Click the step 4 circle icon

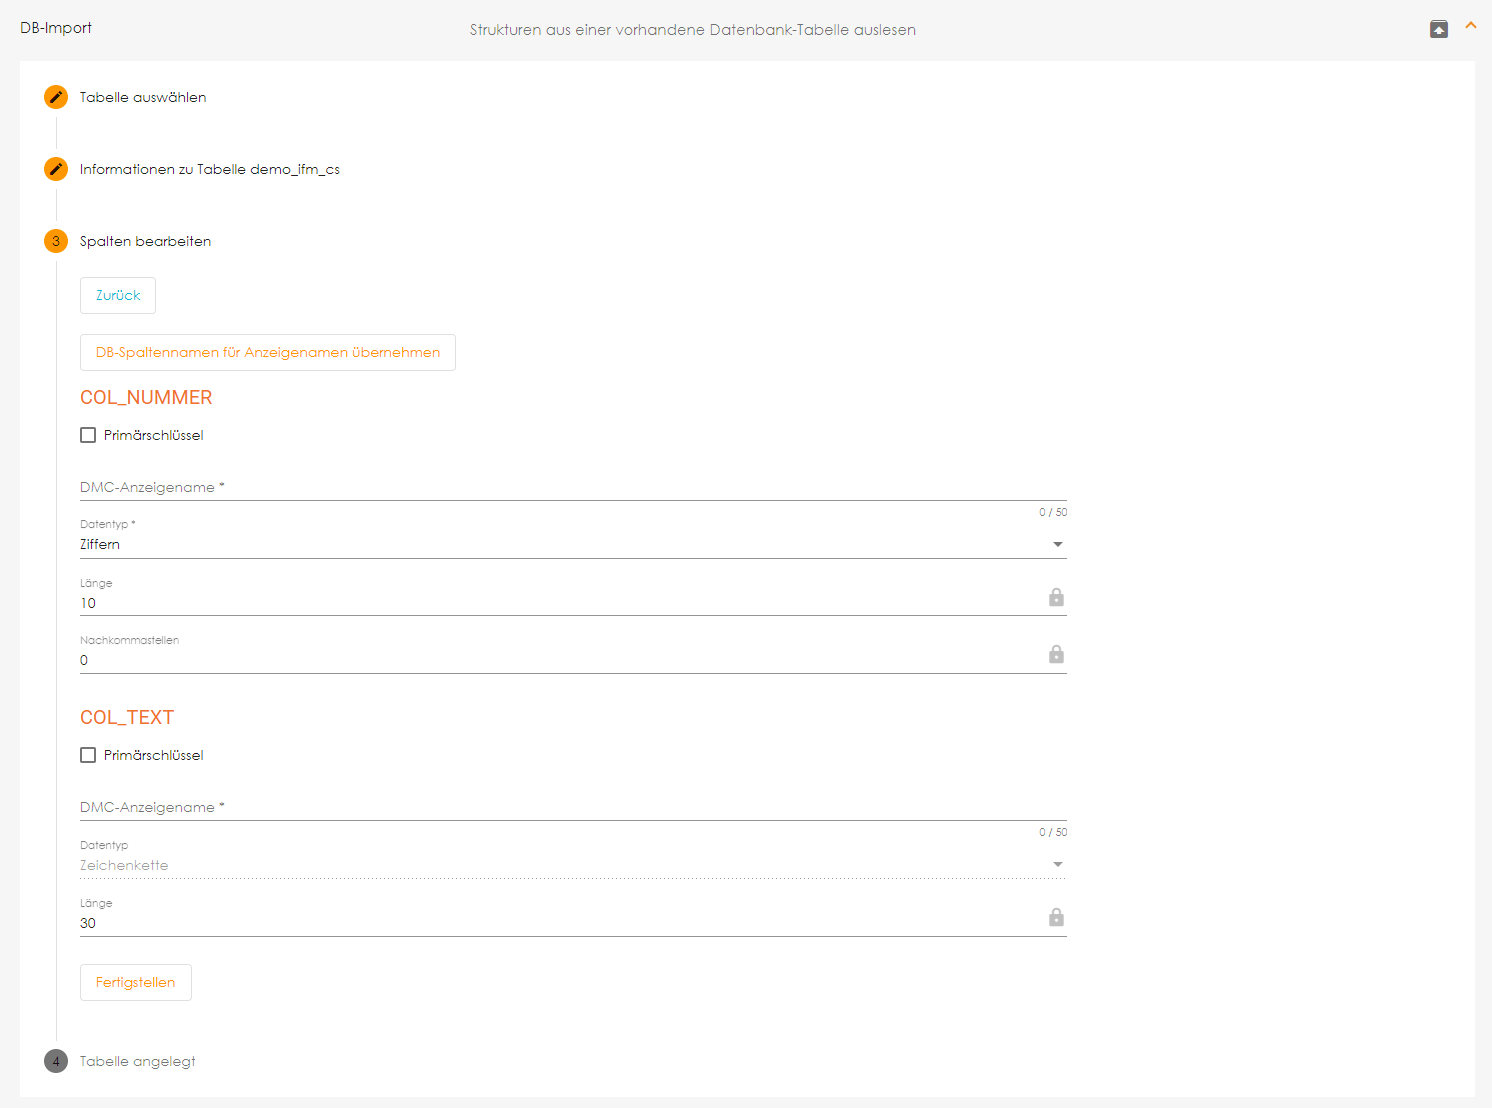(x=56, y=1061)
